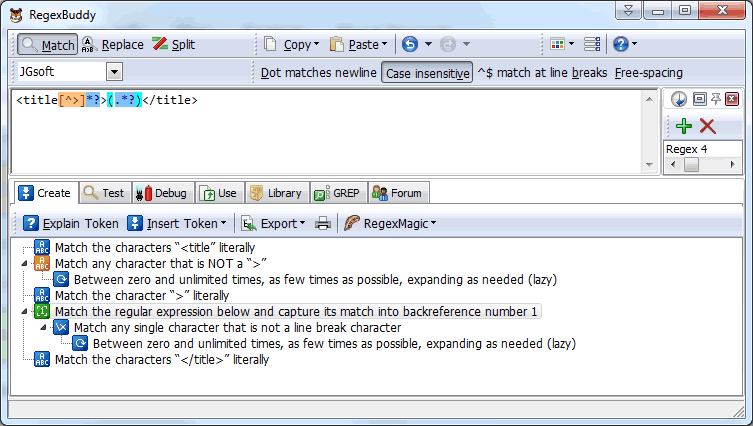Open the RegexMagic dropdown

coord(389,223)
